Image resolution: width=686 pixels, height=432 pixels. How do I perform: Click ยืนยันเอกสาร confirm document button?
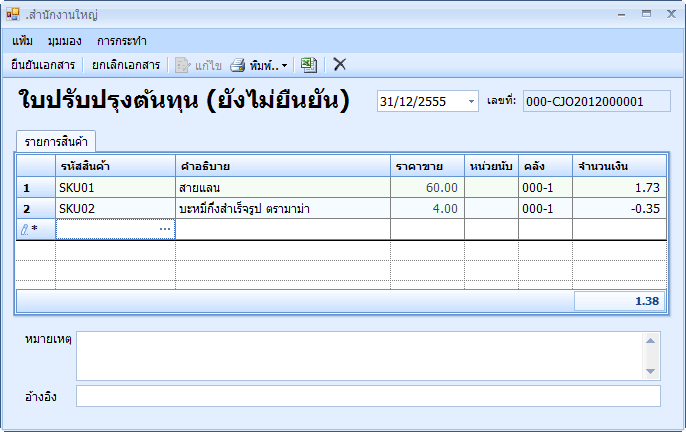point(43,65)
